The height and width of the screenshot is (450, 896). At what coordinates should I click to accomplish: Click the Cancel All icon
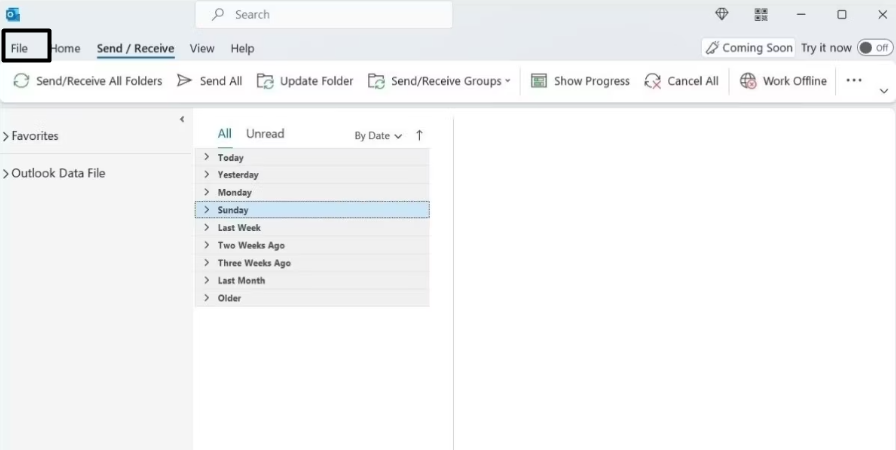pyautogui.click(x=653, y=81)
